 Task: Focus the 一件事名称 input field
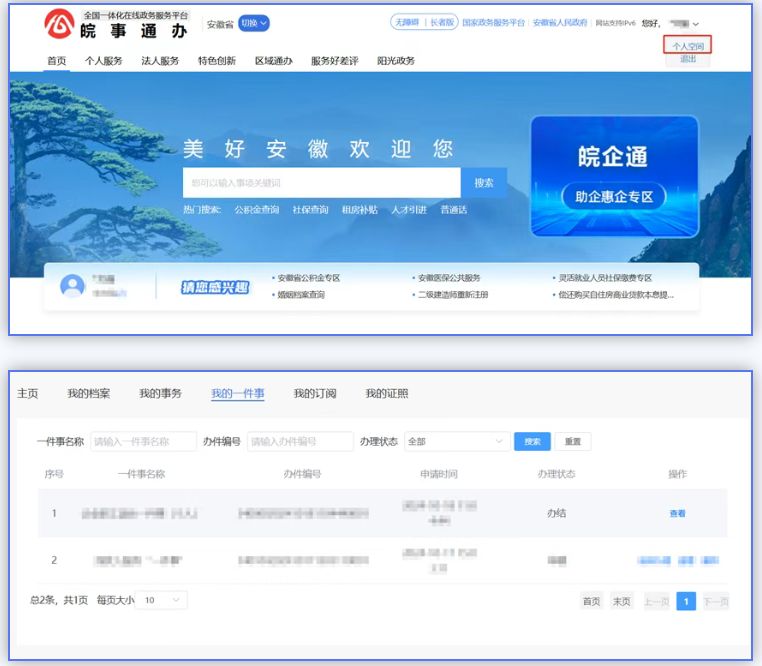point(143,441)
